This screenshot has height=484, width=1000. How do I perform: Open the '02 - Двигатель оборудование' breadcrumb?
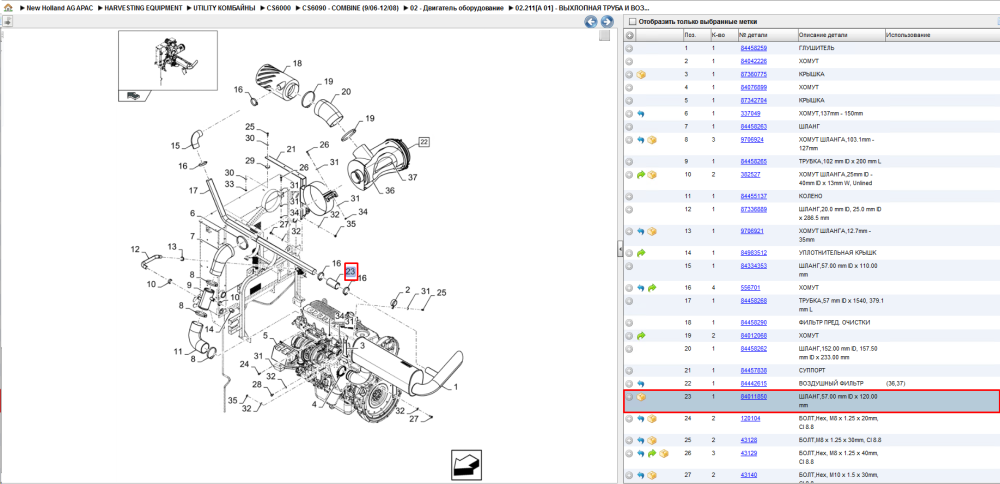tap(459, 8)
